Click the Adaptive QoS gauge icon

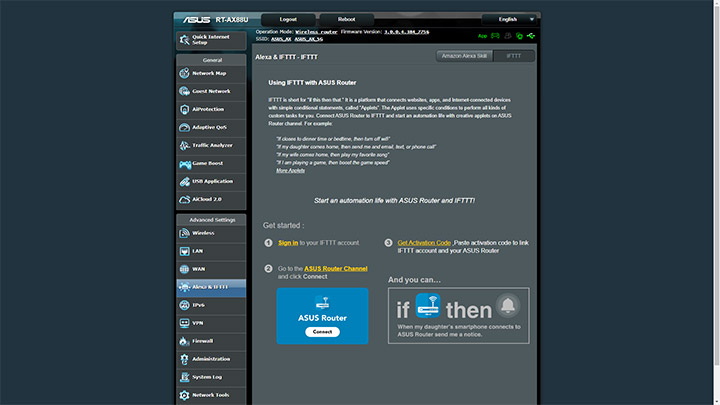185,127
